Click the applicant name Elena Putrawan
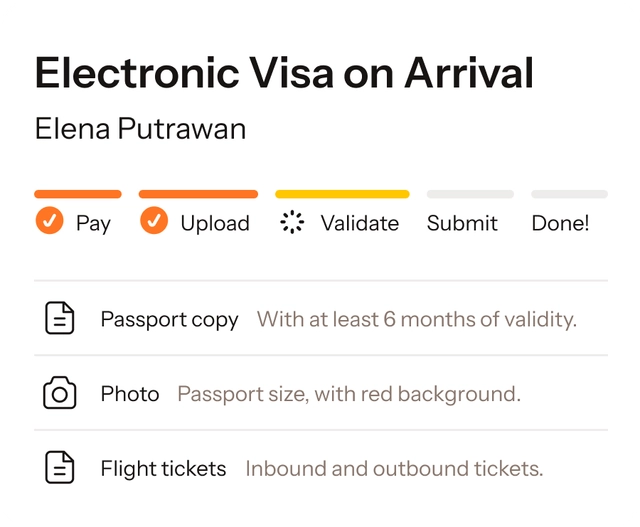The width and height of the screenshot is (640, 527). coord(140,129)
